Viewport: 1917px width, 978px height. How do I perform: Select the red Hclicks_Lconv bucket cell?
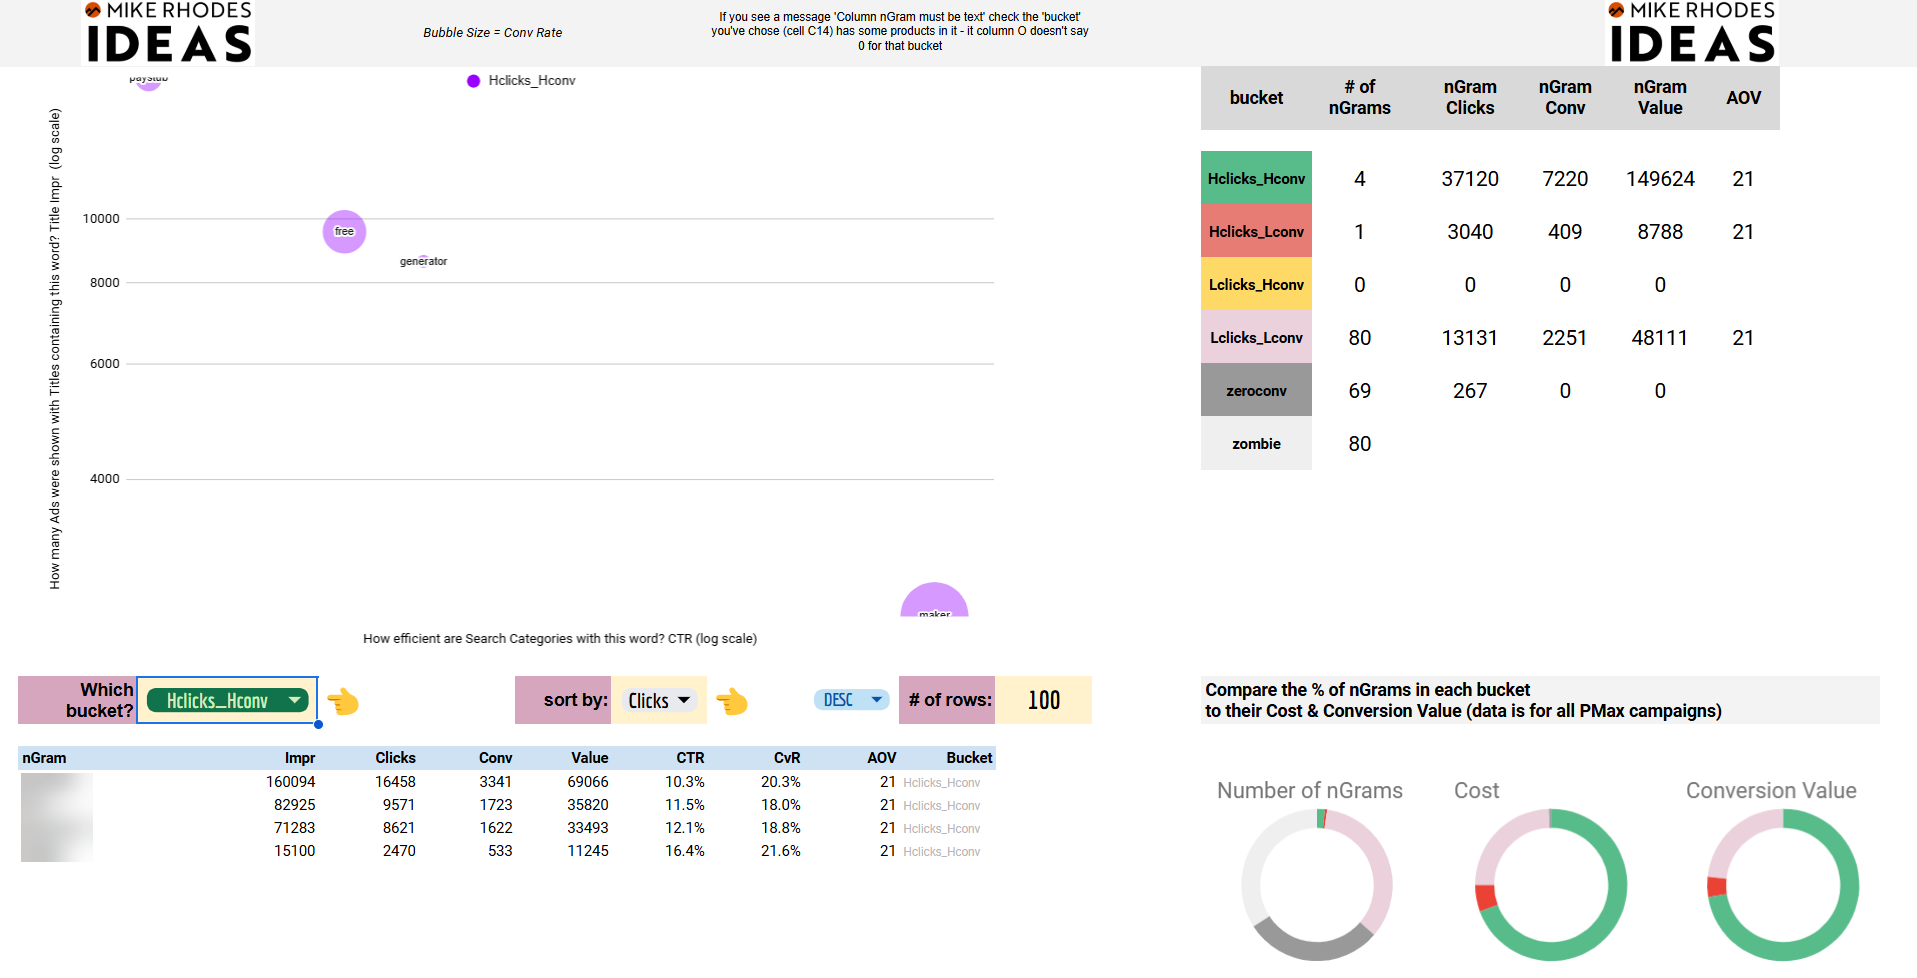[x=1256, y=231]
